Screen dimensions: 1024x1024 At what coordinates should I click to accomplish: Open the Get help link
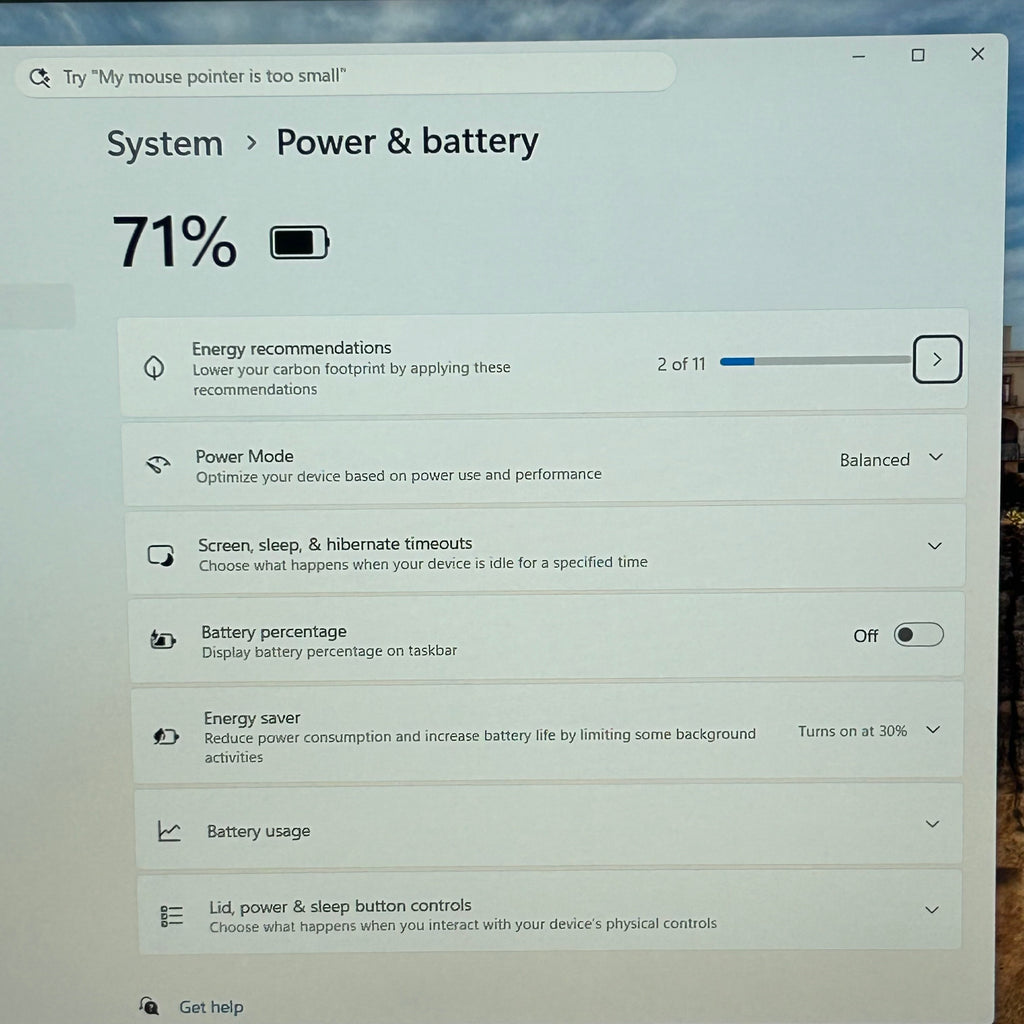pos(211,1006)
